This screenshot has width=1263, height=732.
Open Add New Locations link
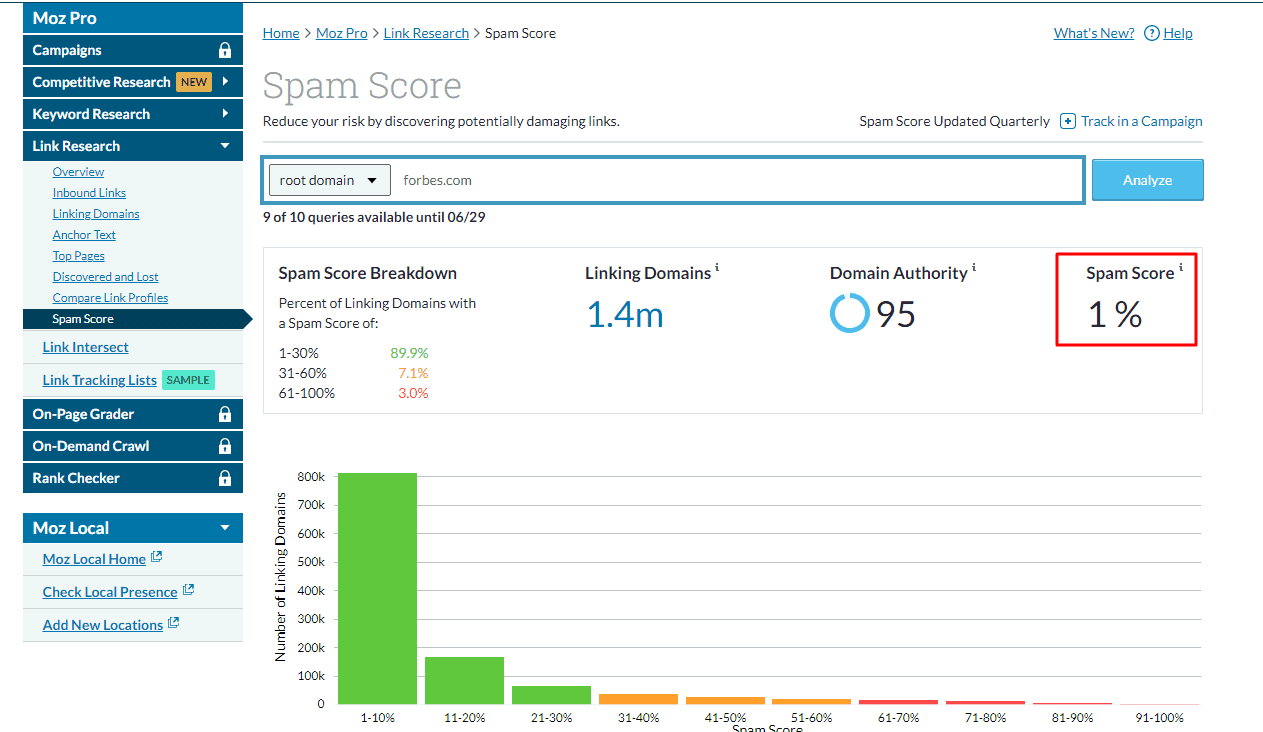tap(102, 625)
